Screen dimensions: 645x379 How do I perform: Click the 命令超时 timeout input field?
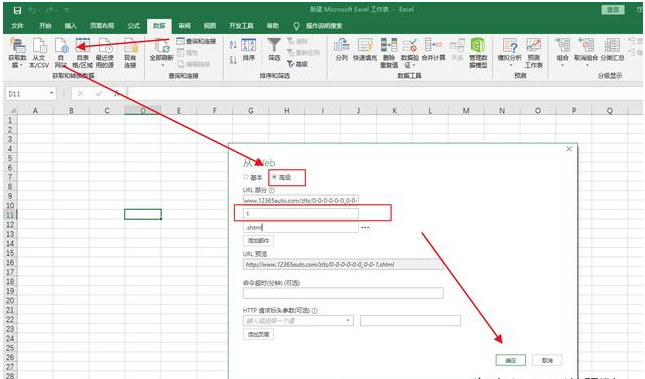[x=343, y=293]
